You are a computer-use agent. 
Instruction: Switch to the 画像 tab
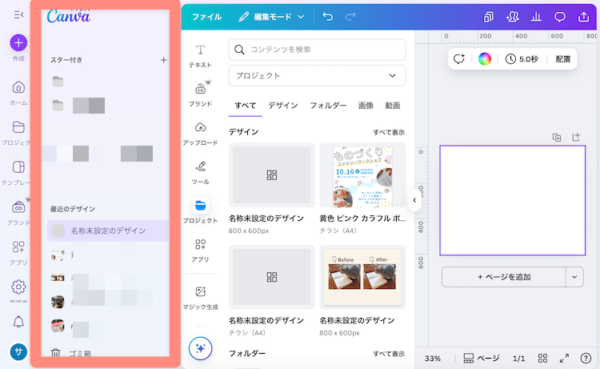(x=366, y=105)
